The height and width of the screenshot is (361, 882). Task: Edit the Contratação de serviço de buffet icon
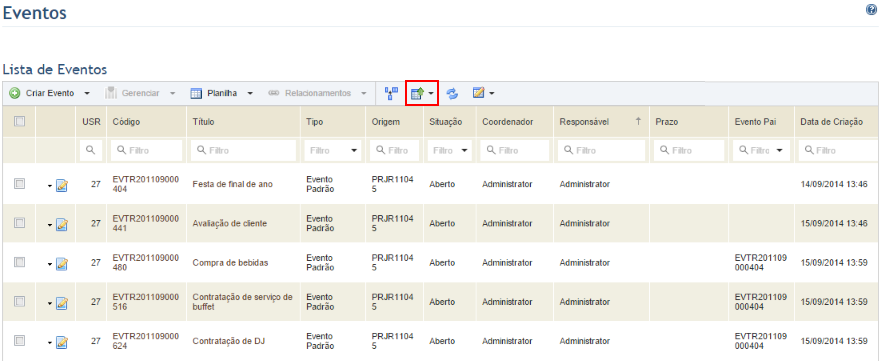(62, 303)
